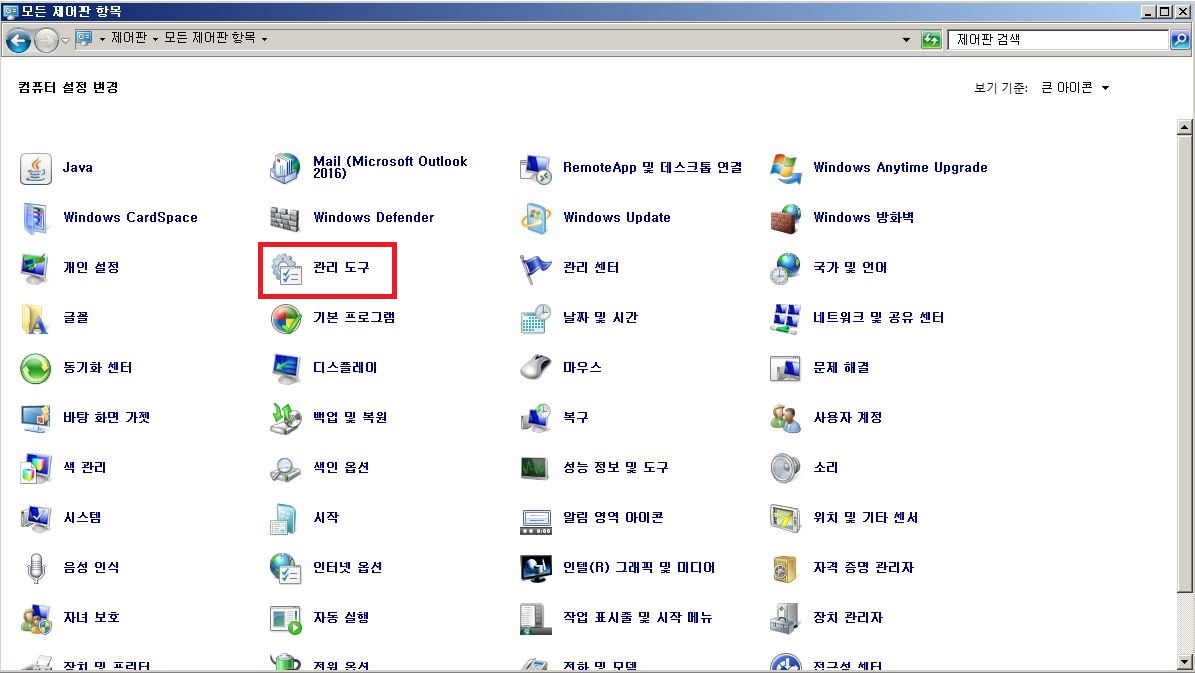Refresh the address bar
The width and height of the screenshot is (1195, 673).
click(x=931, y=40)
